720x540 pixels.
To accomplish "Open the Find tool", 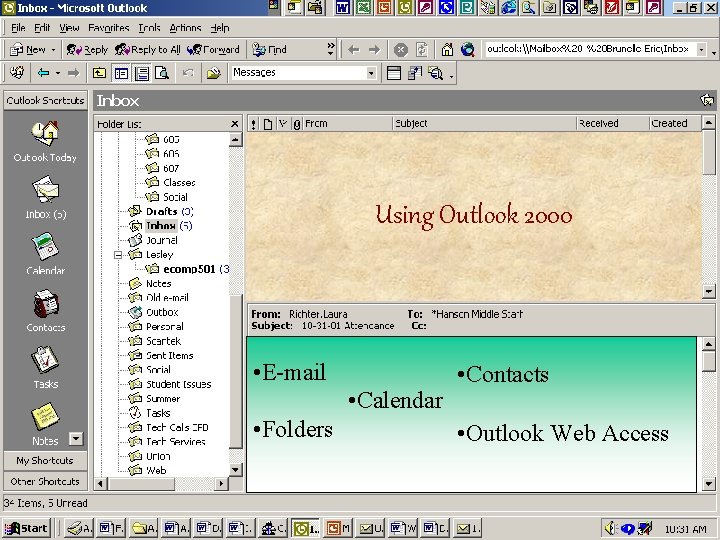I will (x=269, y=49).
